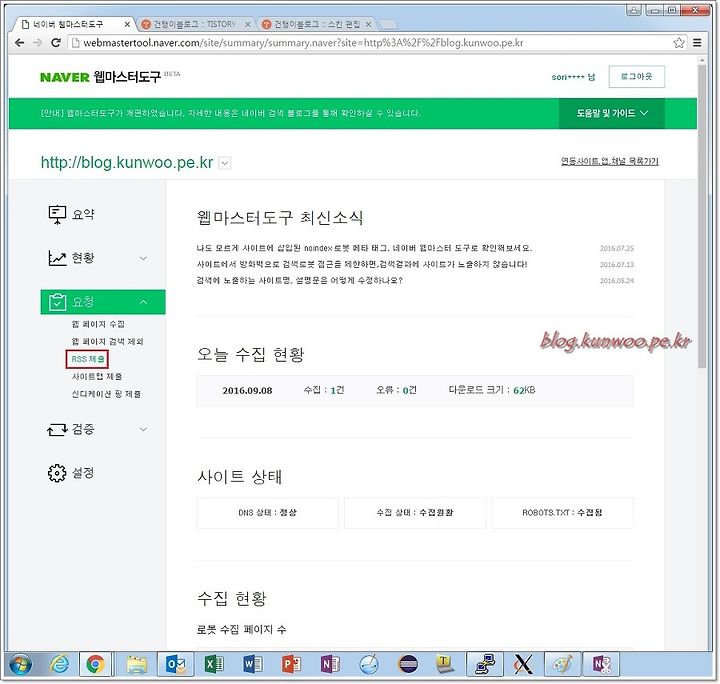The height and width of the screenshot is (684, 720).
Task: Close the 네이버 웹마스터도구 tab
Action: coord(127,24)
